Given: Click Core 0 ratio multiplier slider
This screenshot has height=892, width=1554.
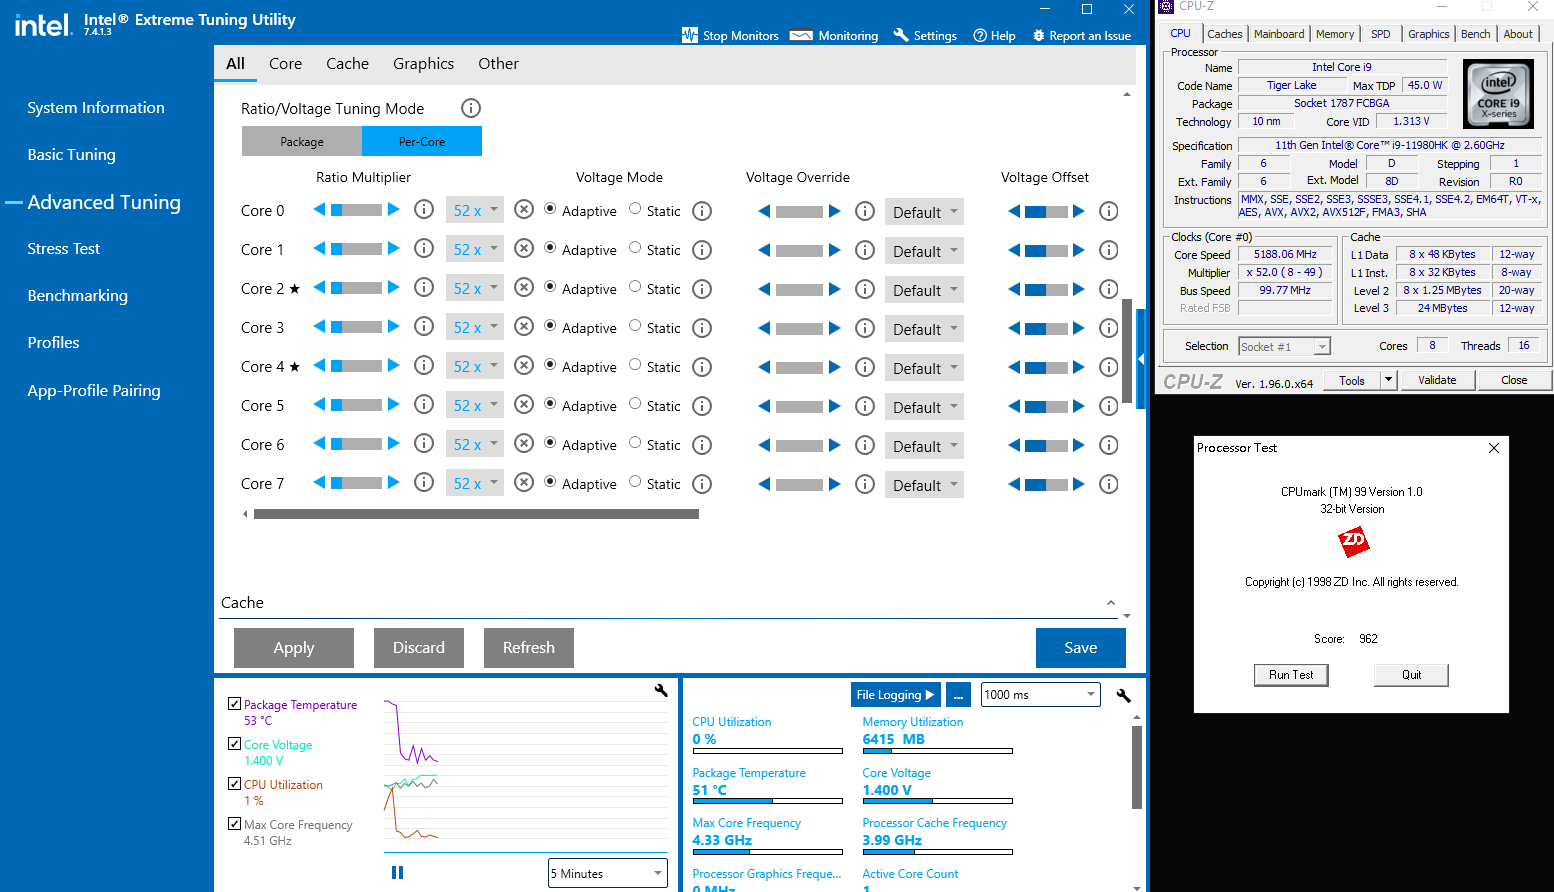Looking at the screenshot, I should 356,210.
